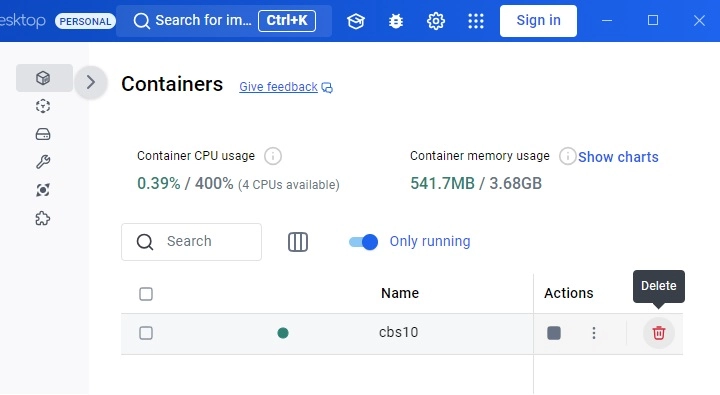The width and height of the screenshot is (720, 395).
Task: Click the Search for images search bar
Action: click(224, 21)
